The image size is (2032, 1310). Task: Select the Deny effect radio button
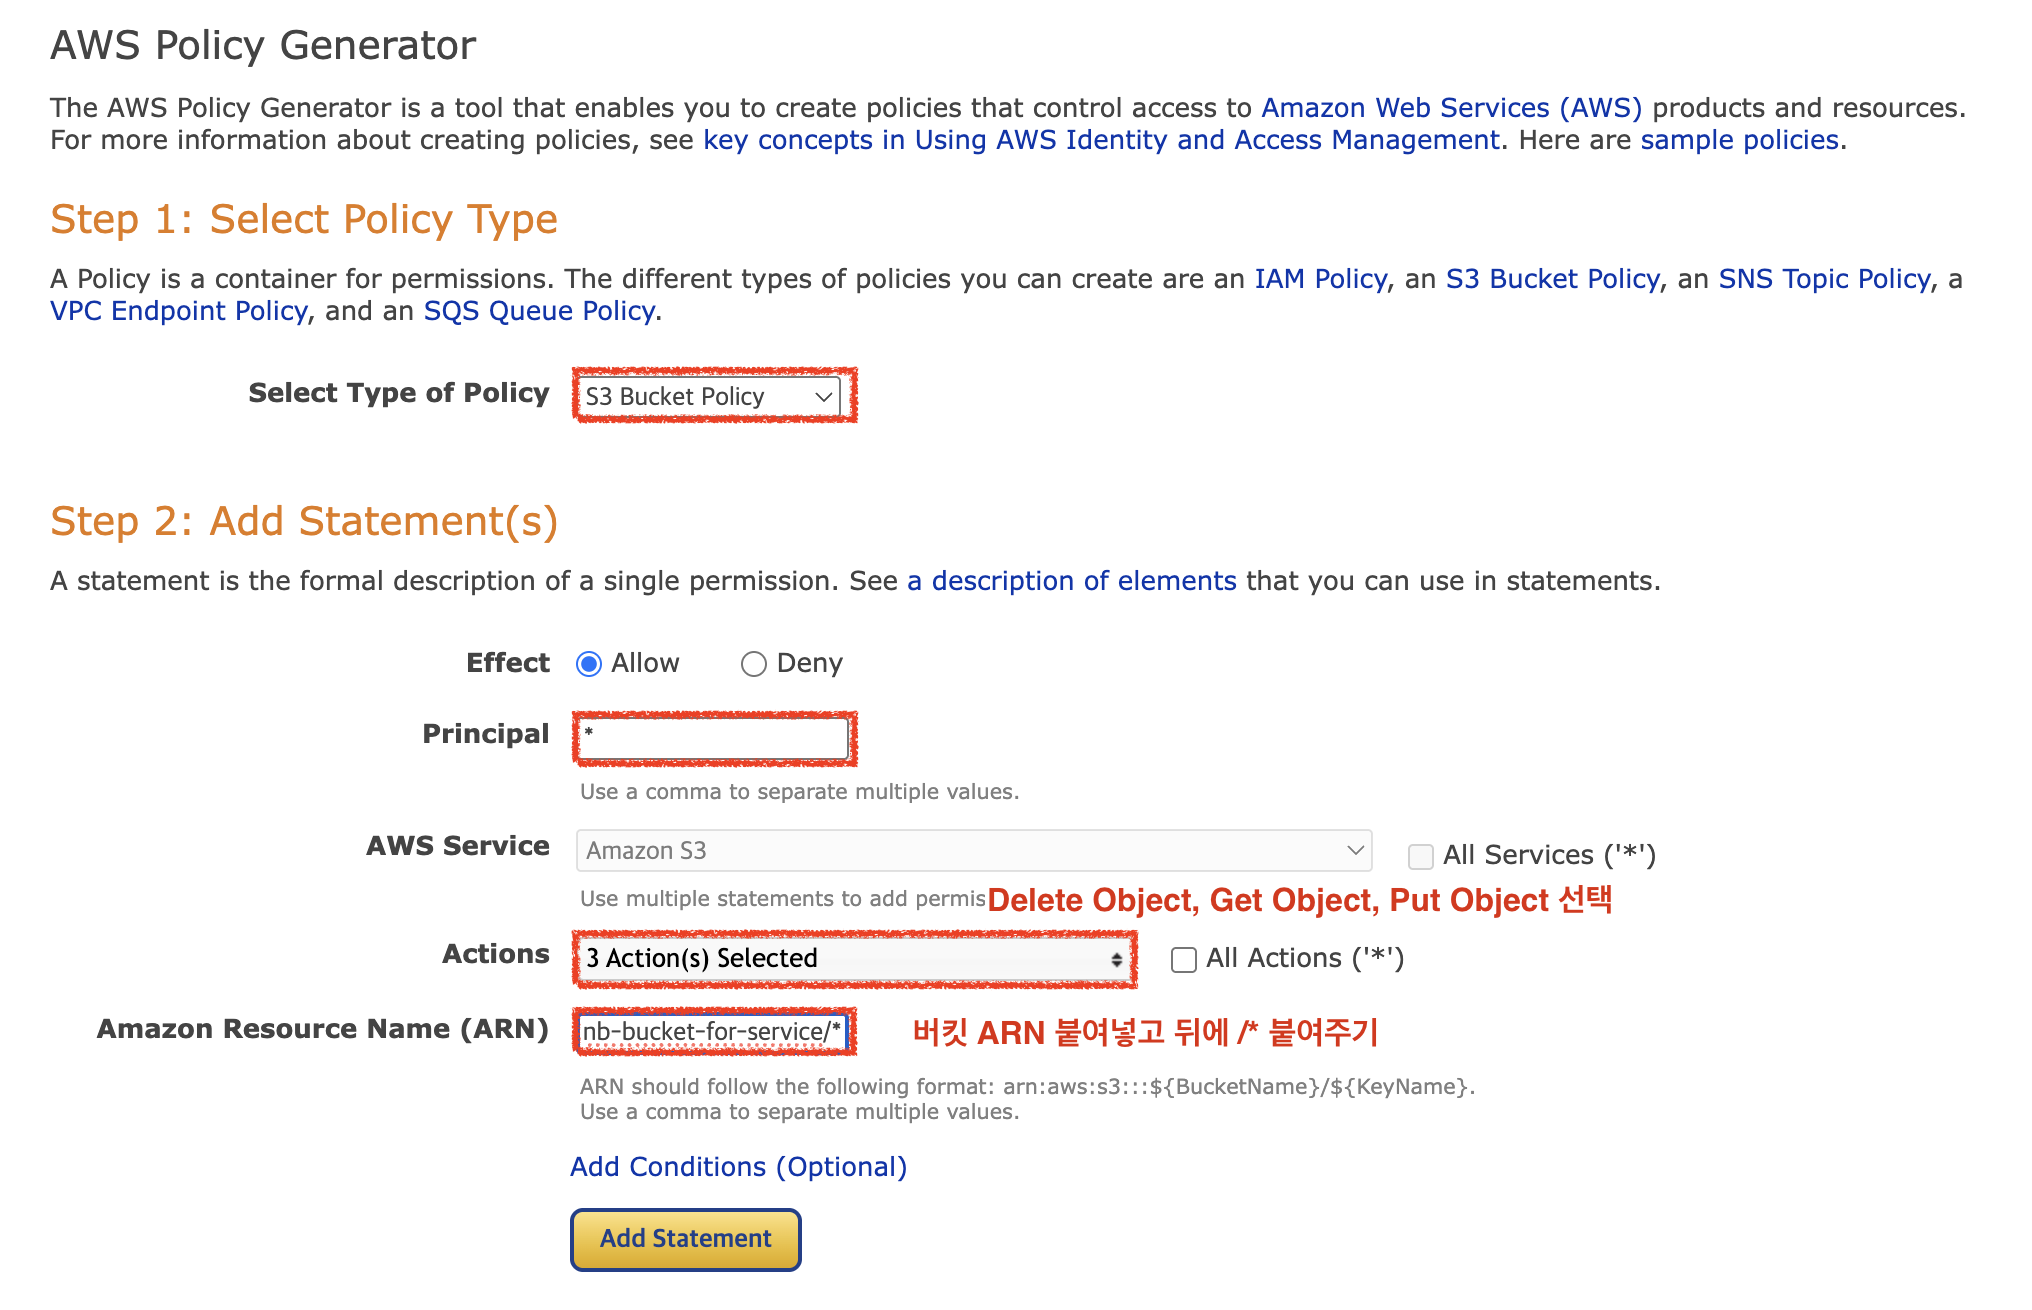753,664
